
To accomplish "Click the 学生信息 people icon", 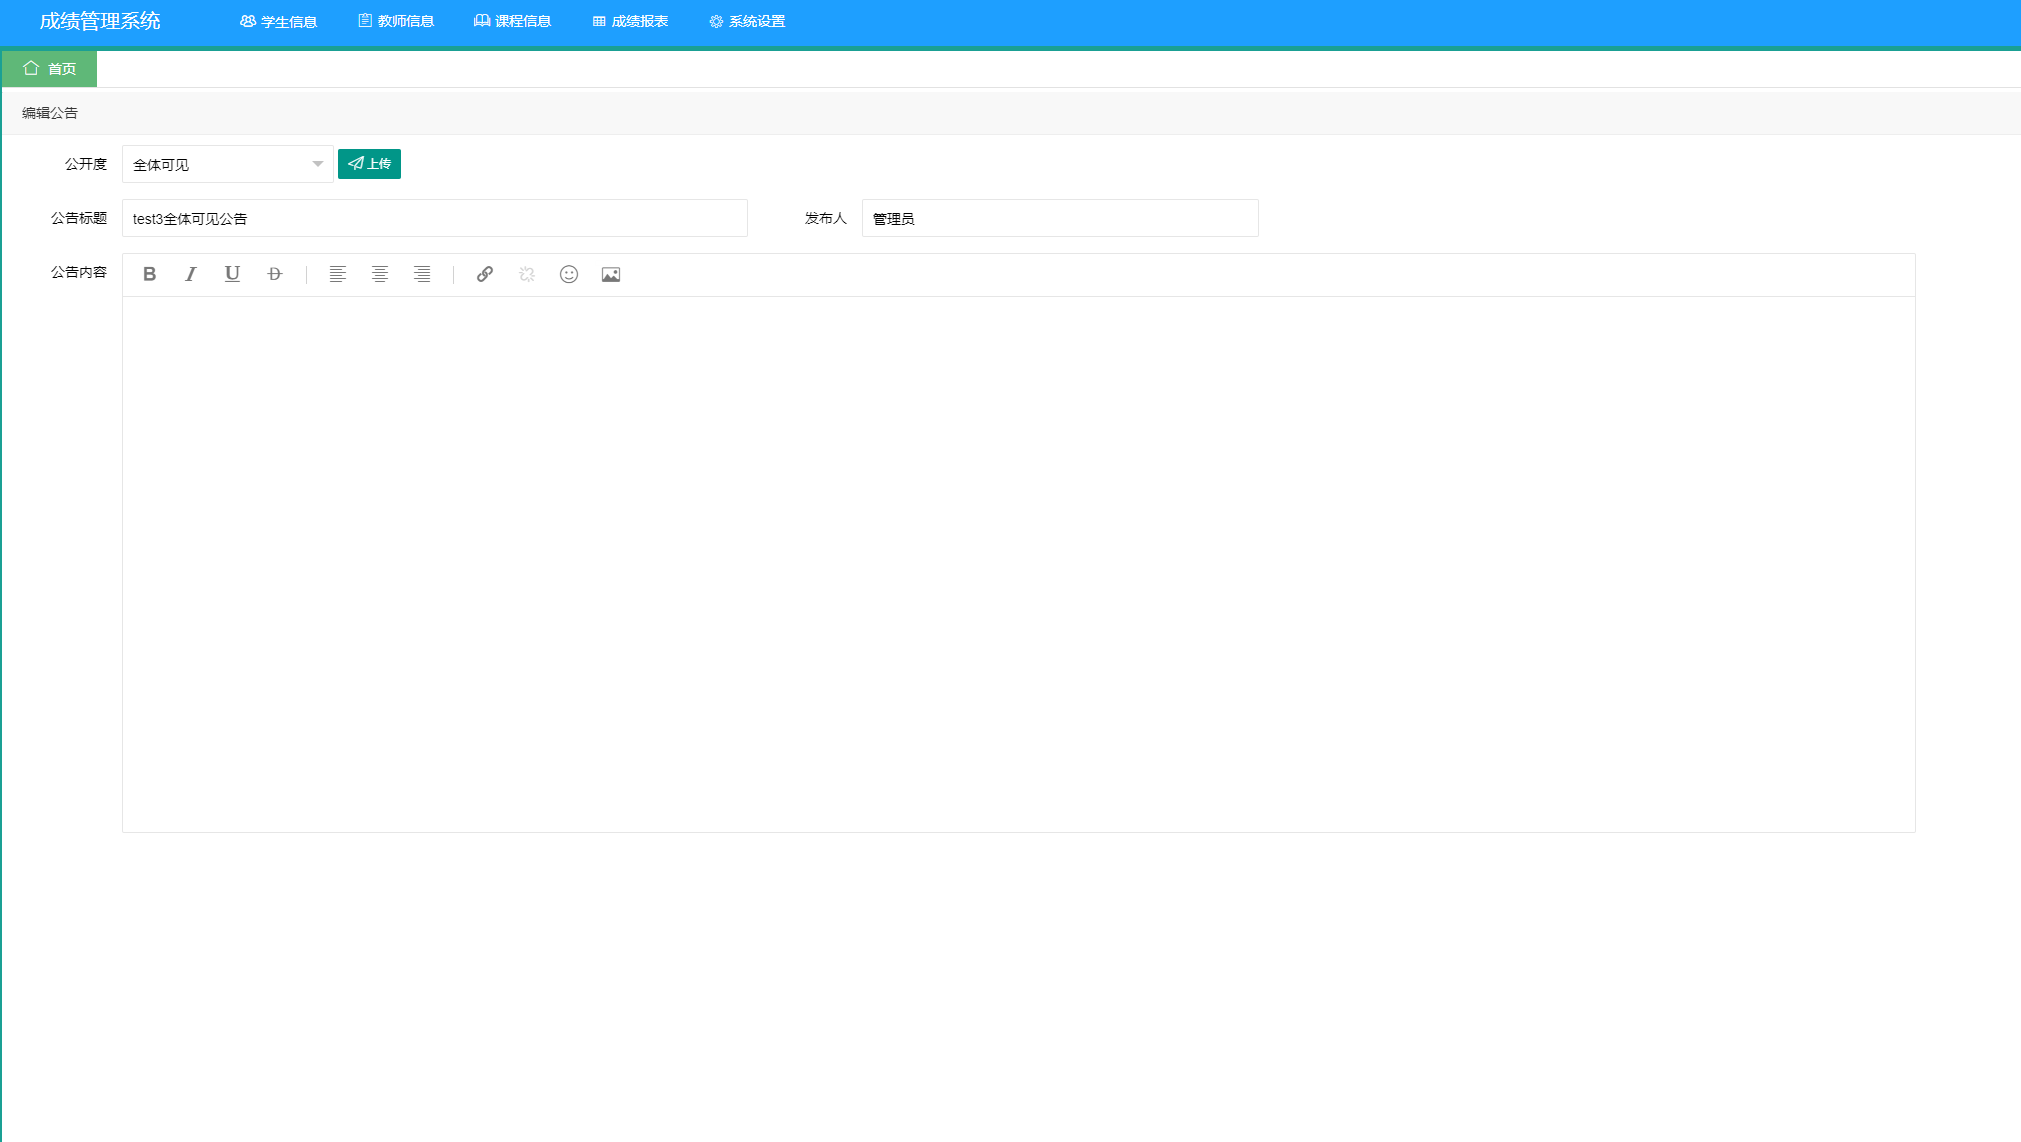I will pyautogui.click(x=246, y=21).
